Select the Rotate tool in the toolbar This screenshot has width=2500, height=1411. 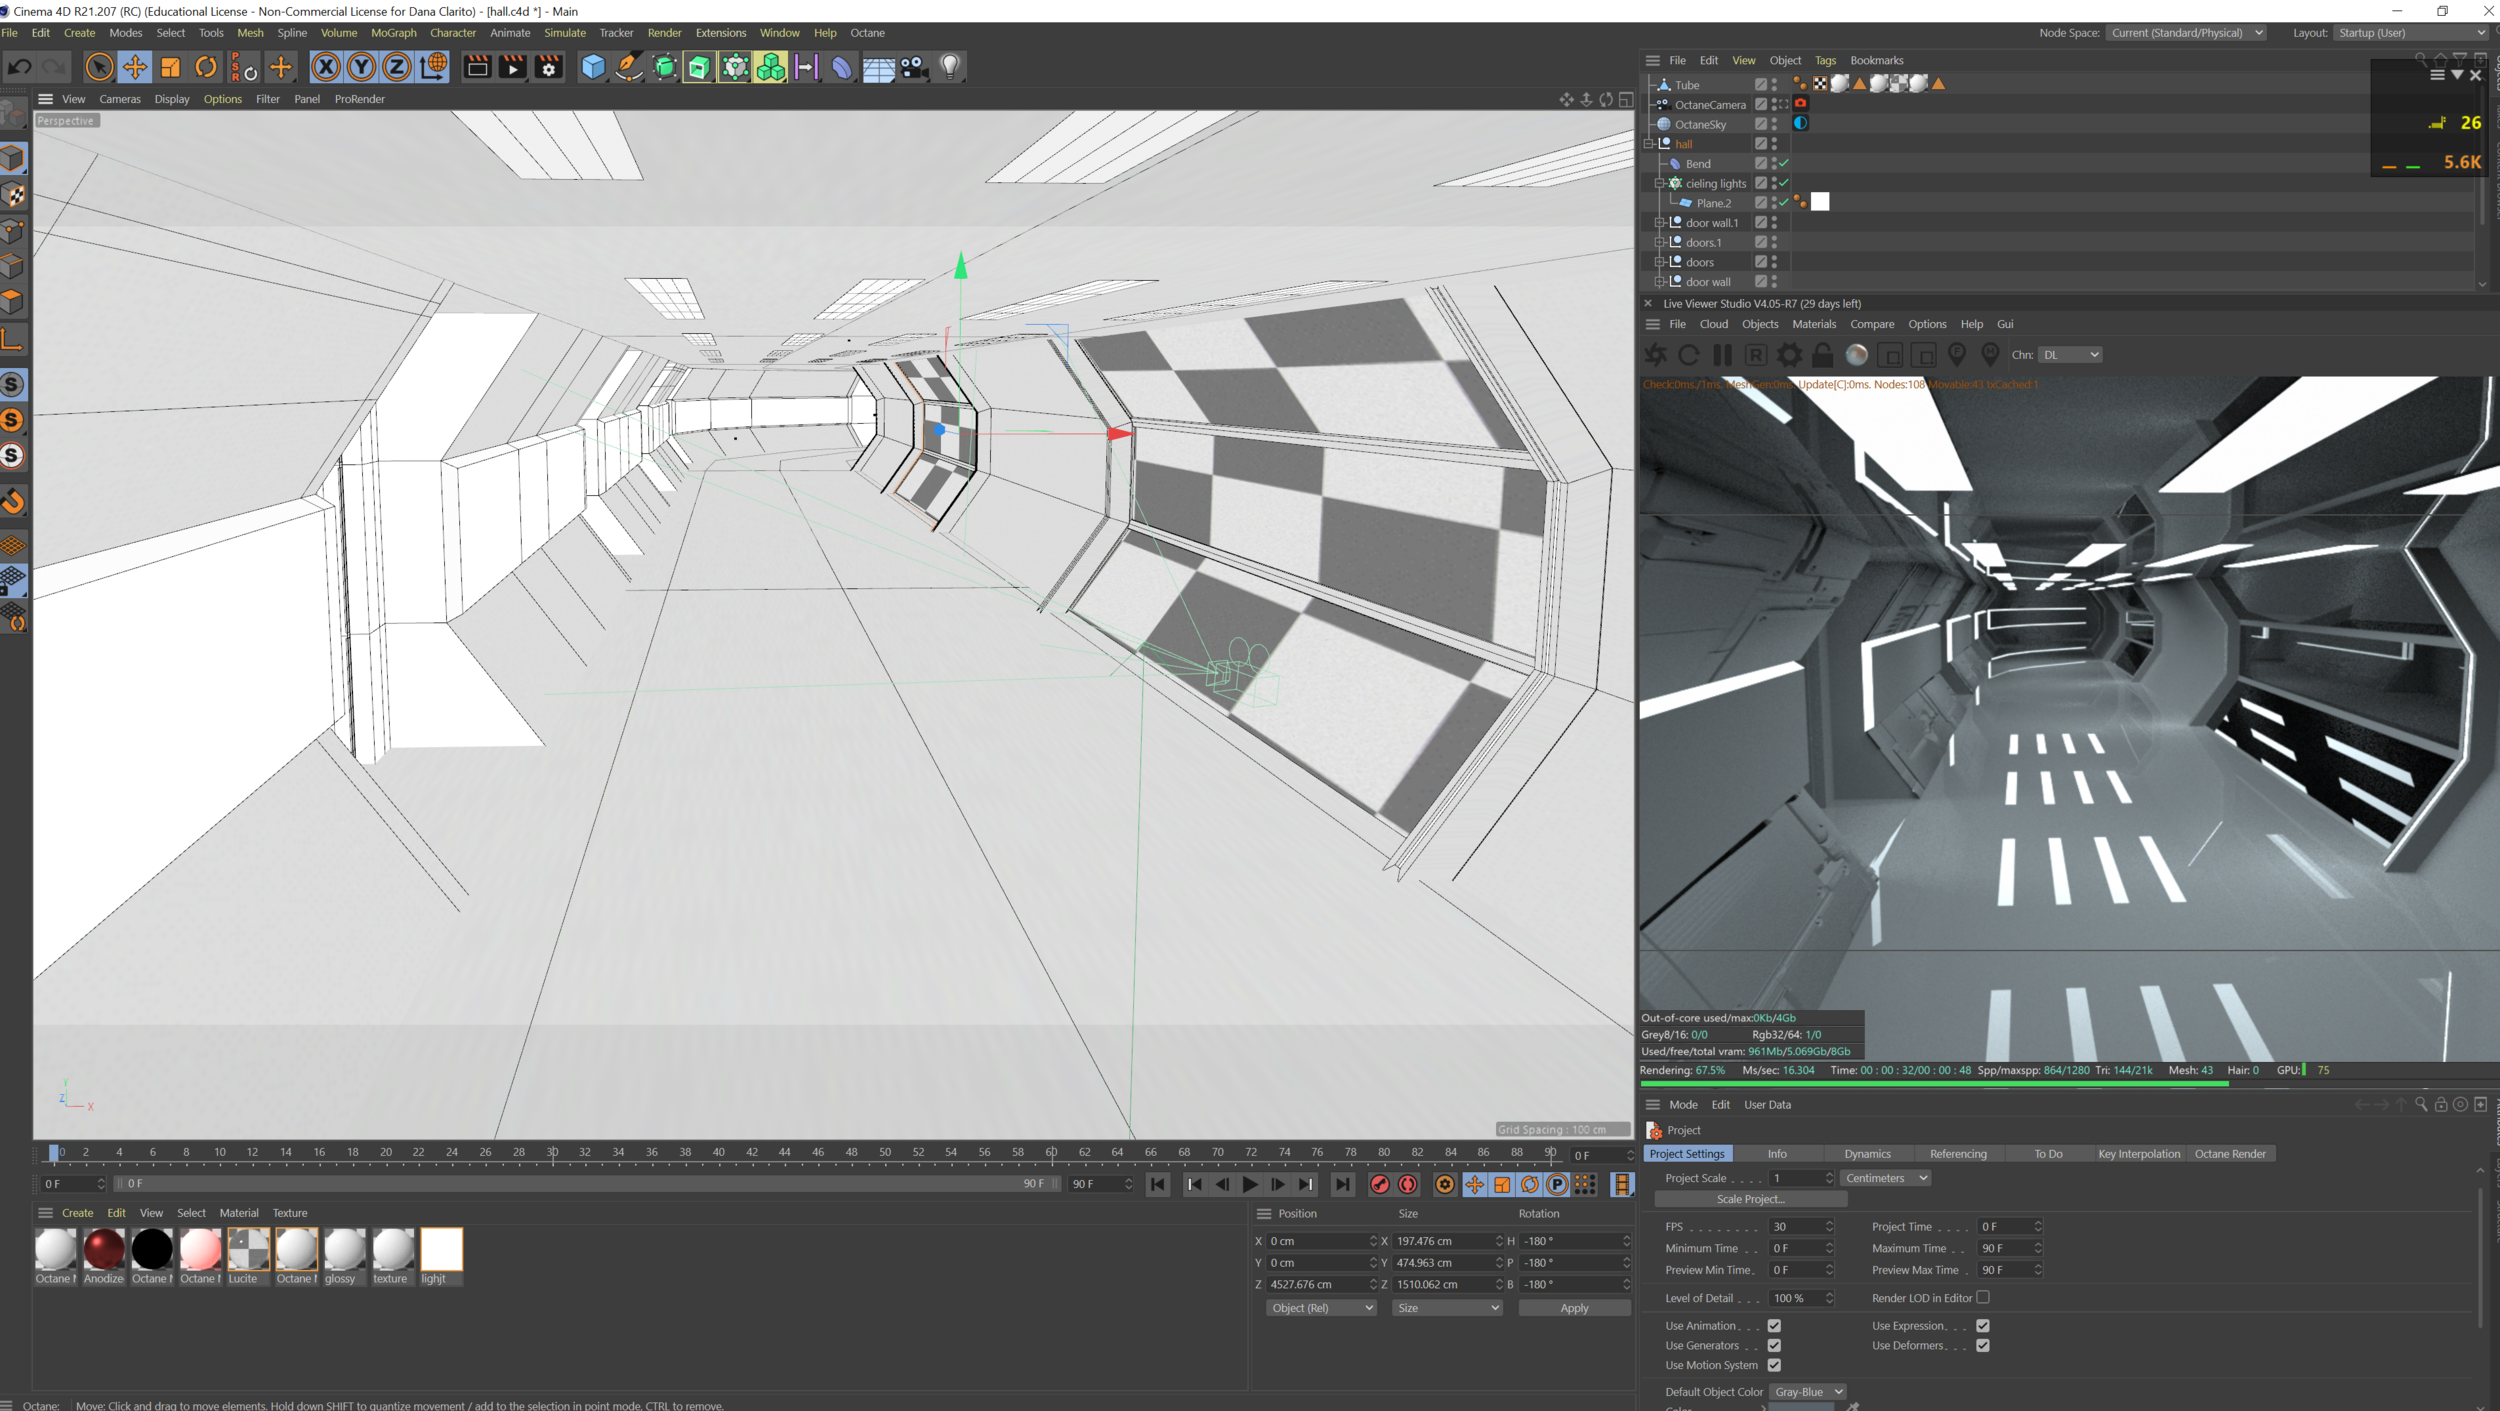point(206,66)
